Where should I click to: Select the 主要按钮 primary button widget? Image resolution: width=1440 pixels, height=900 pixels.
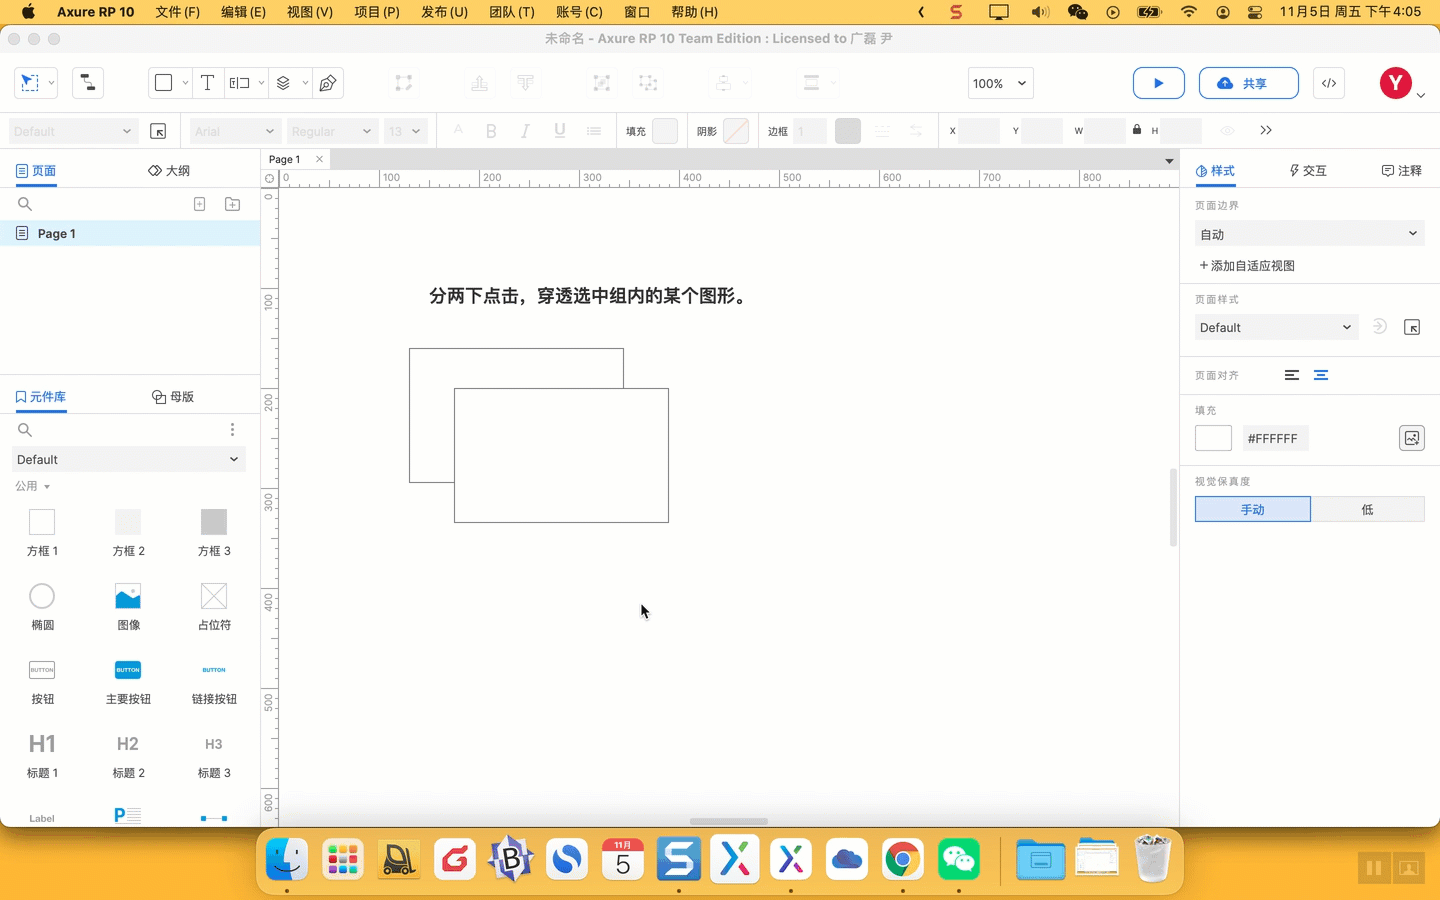pyautogui.click(x=128, y=680)
